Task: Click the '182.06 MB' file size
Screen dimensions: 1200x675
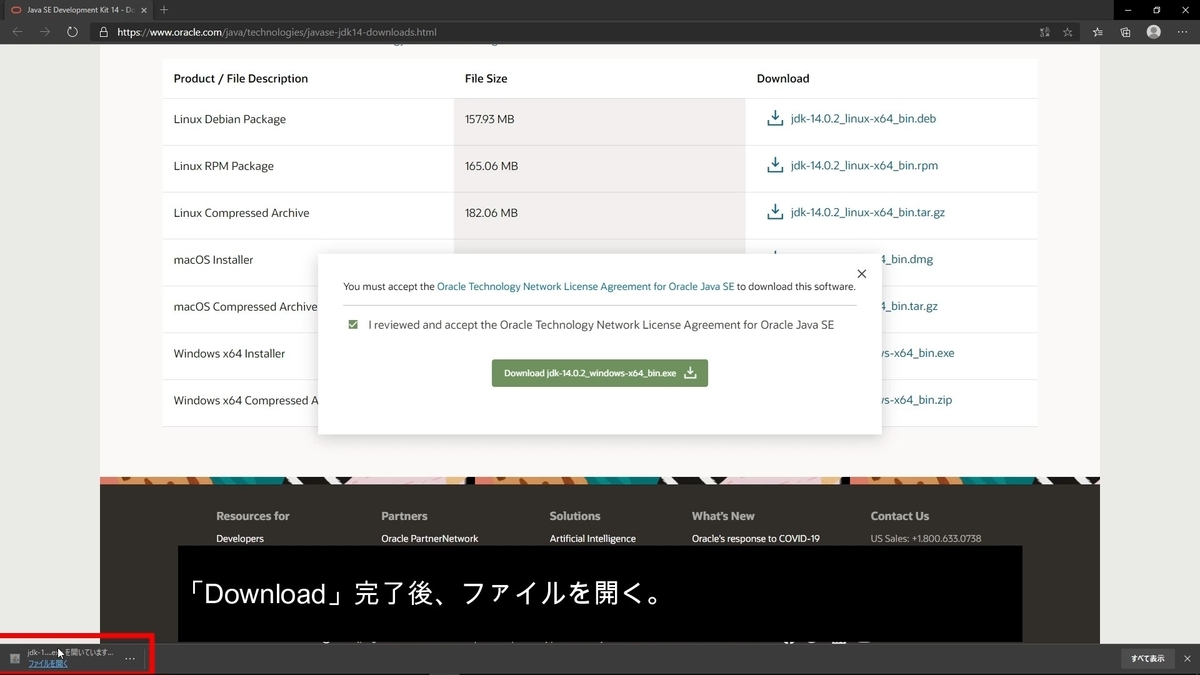Action: point(492,213)
